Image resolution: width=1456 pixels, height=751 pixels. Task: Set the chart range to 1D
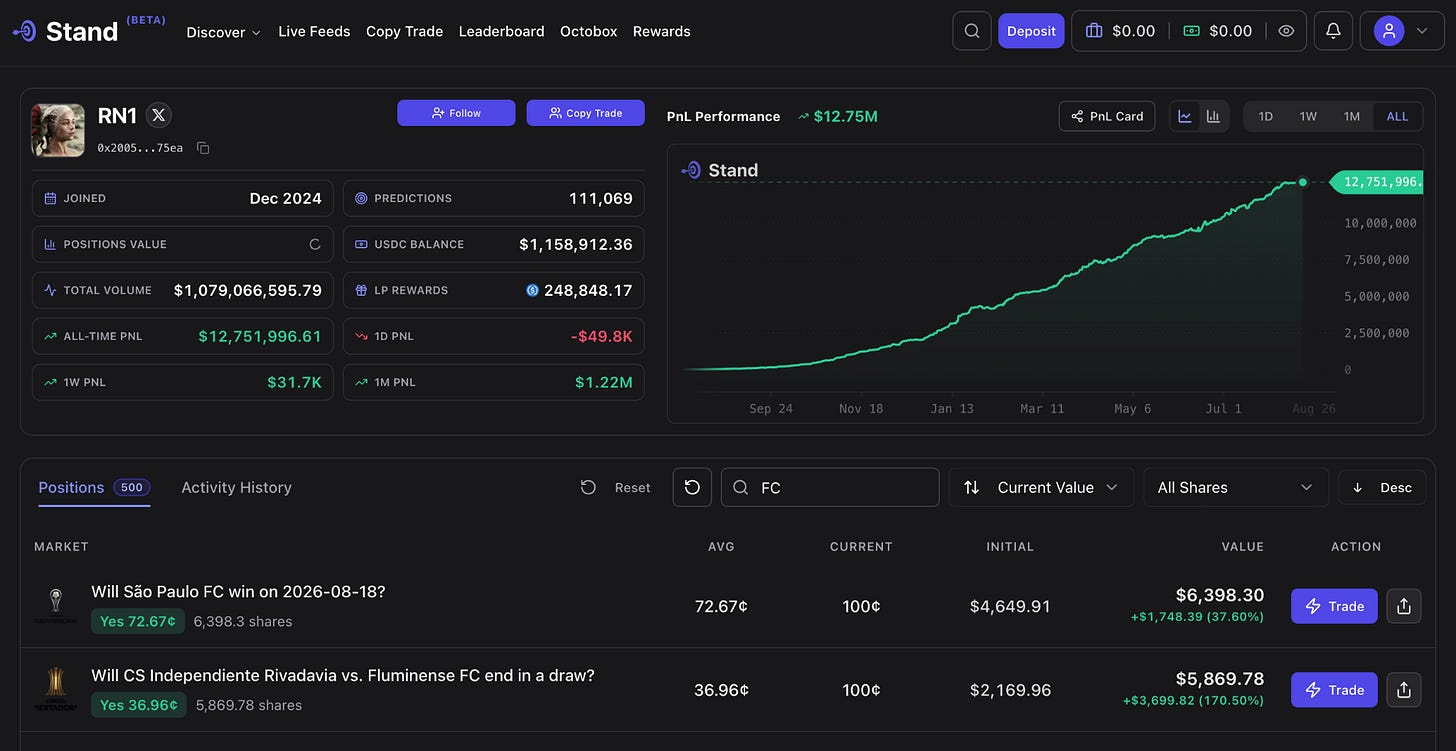pyautogui.click(x=1265, y=116)
